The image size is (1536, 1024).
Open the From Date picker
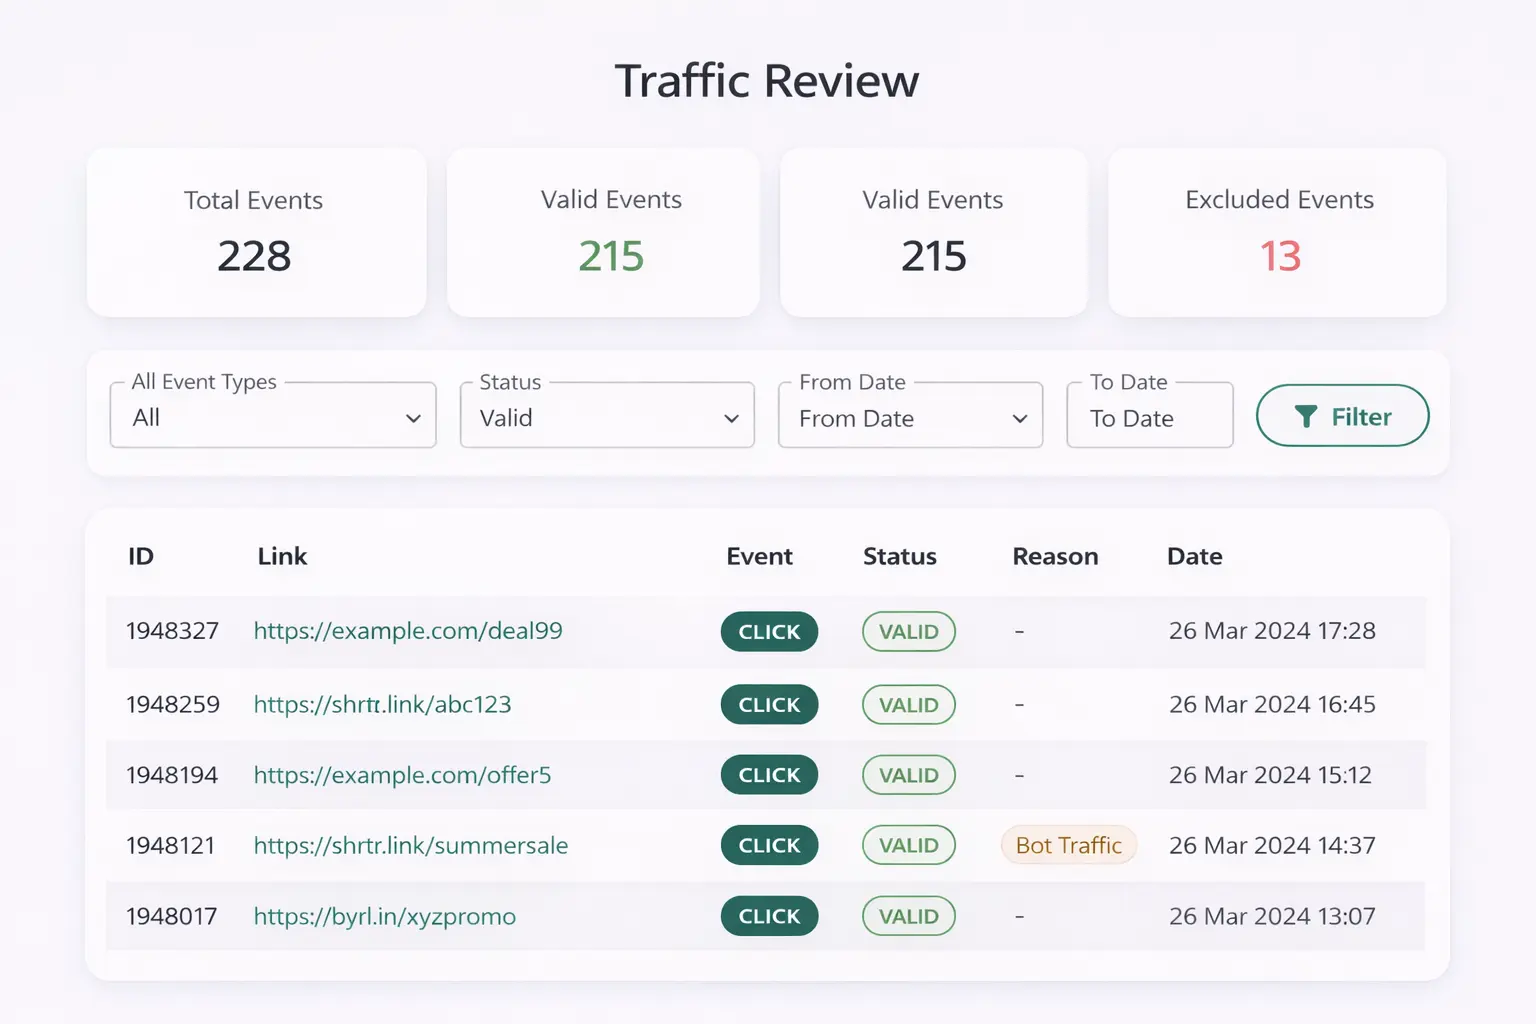click(910, 416)
